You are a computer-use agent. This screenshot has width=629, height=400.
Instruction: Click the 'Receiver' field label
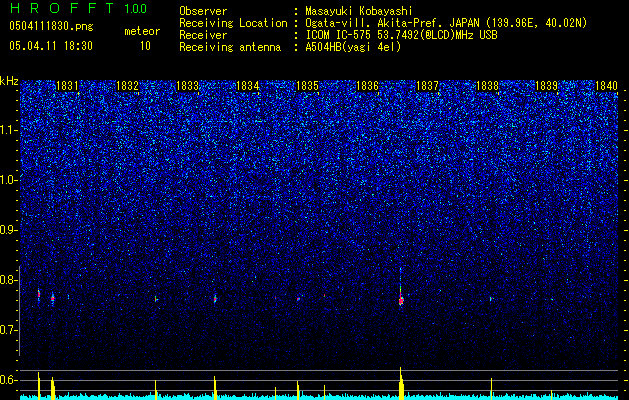pyautogui.click(x=203, y=35)
